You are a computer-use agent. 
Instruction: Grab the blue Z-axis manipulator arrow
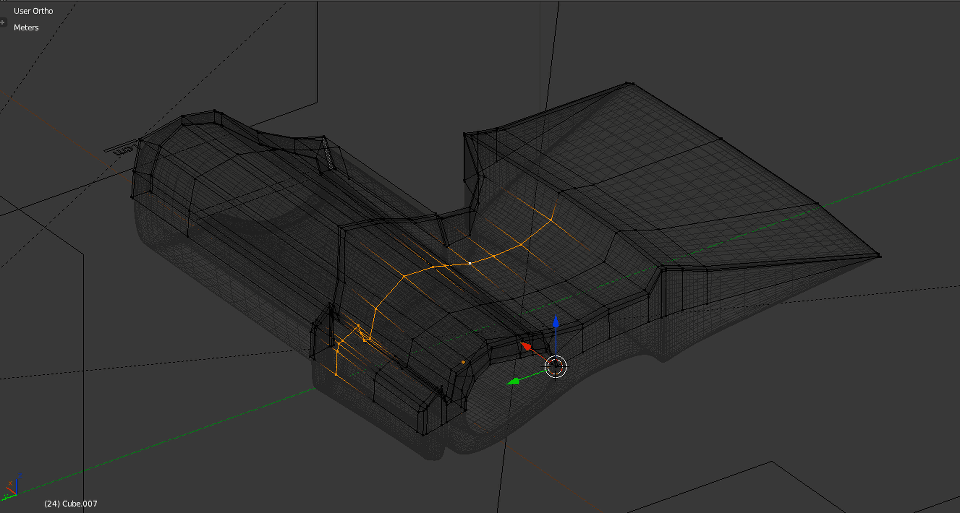[556, 325]
